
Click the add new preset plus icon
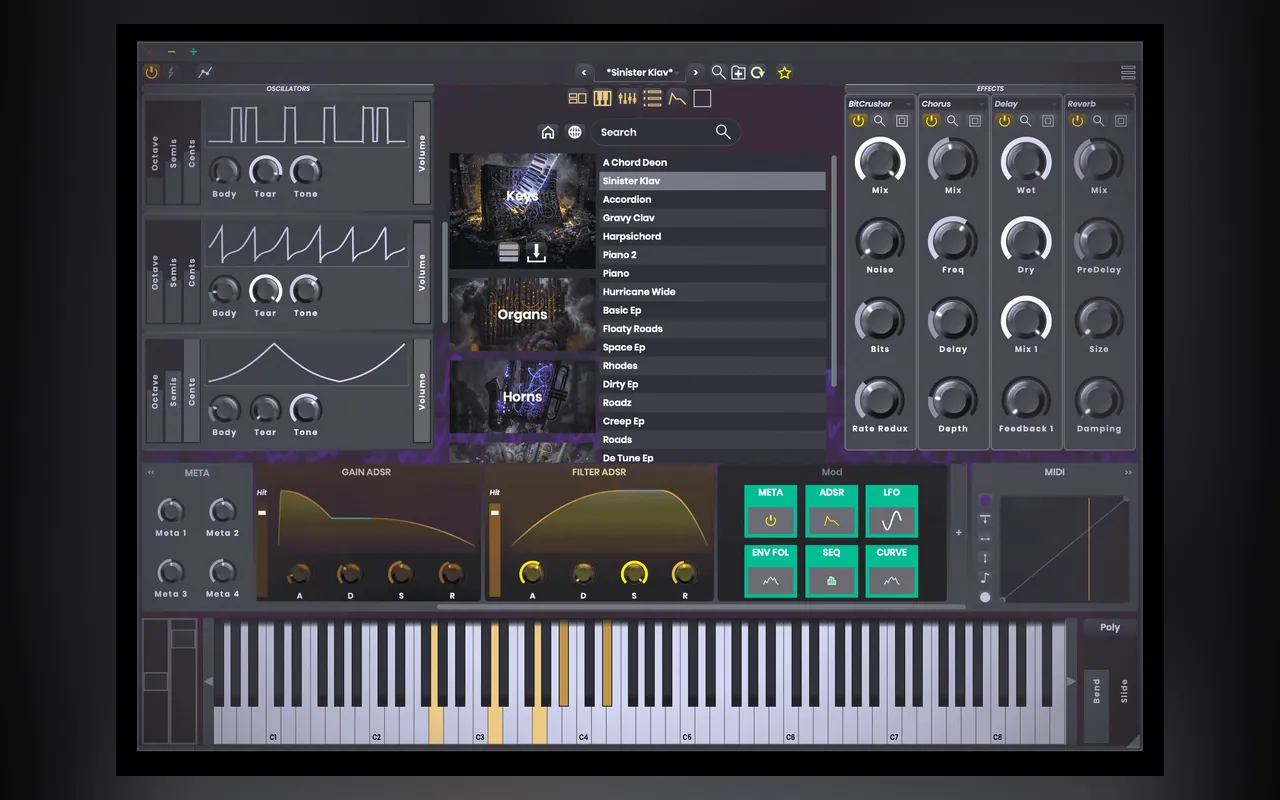[x=738, y=72]
